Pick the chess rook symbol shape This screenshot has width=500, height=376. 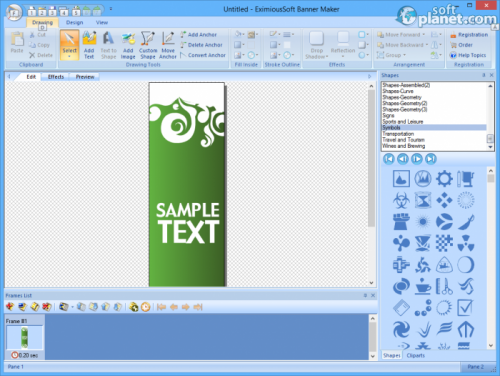point(401,222)
